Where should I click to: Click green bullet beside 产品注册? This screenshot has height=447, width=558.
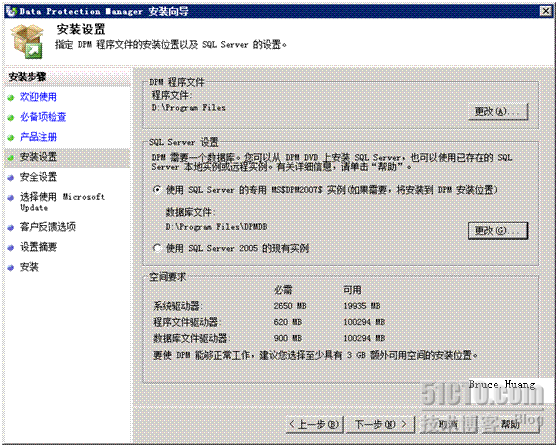point(11,138)
